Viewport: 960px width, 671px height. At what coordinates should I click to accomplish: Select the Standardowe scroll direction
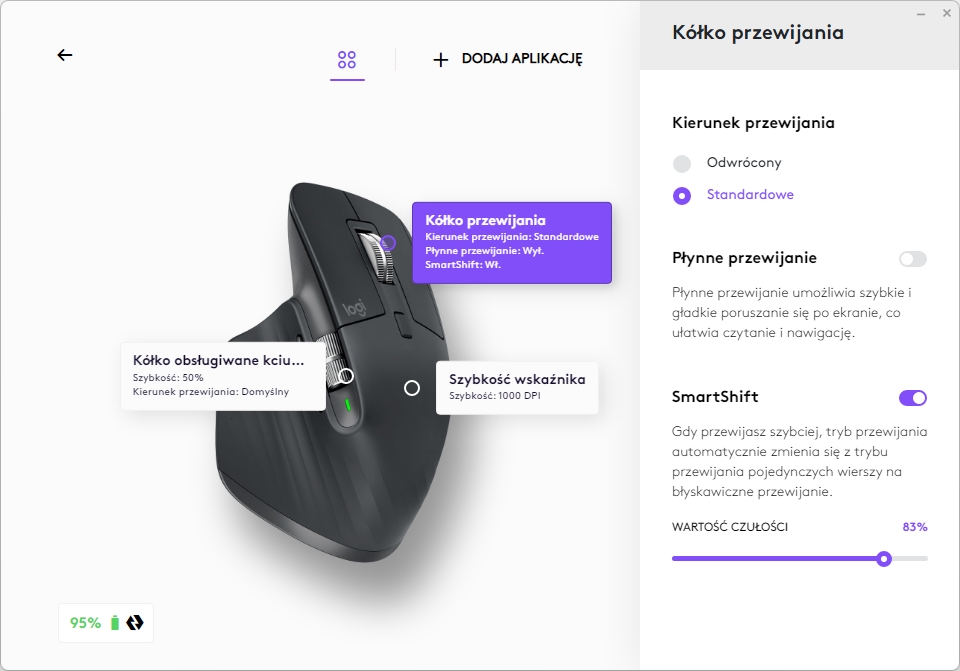681,196
